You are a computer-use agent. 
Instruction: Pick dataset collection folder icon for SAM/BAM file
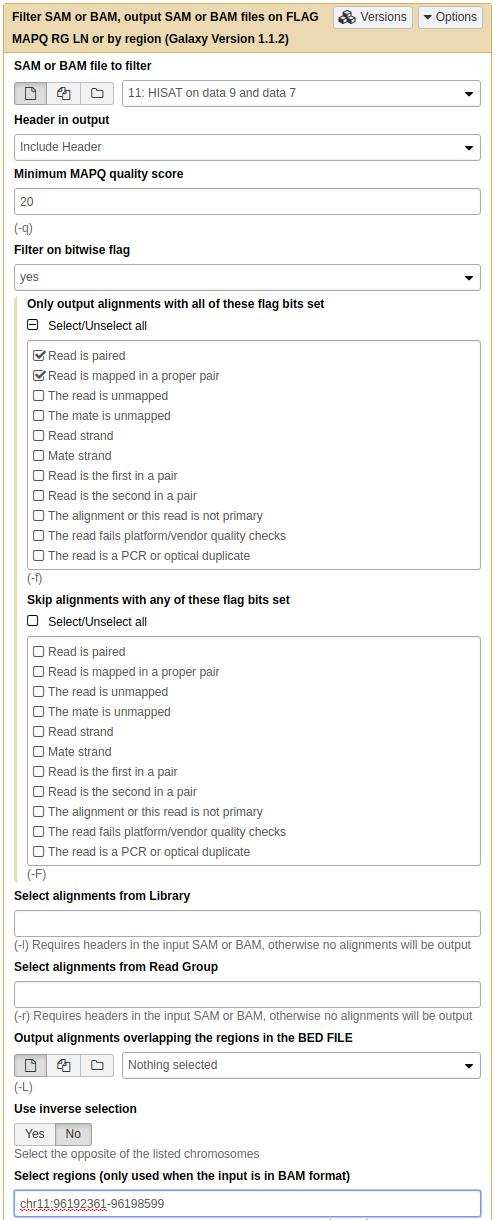tap(97, 93)
